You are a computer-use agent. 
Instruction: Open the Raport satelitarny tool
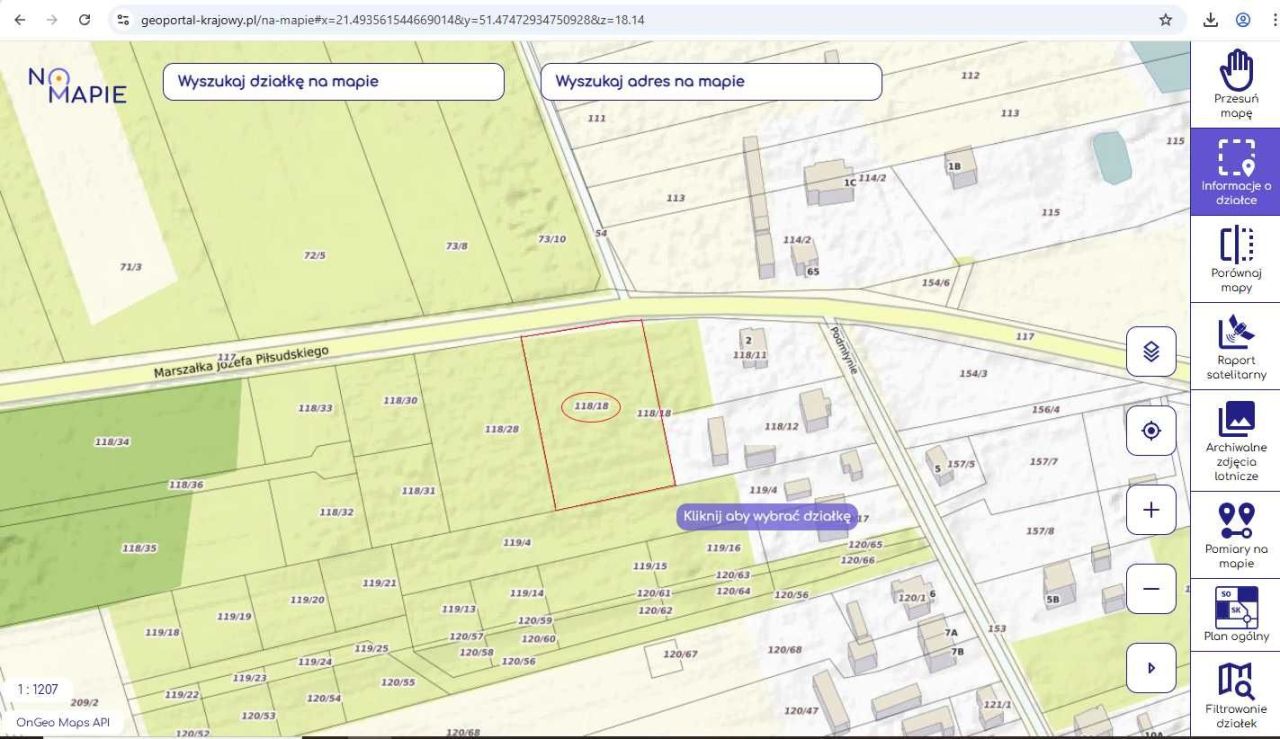[1236, 346]
